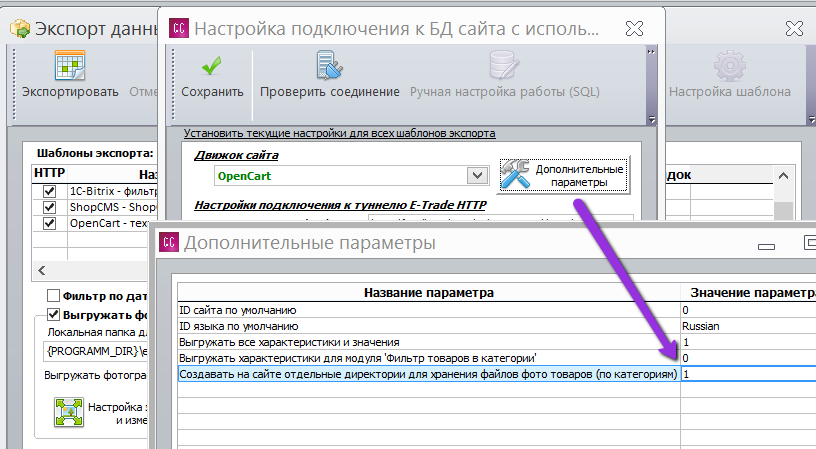Click Настройки подключения к туннелю E-Trade HTTP heading
Image resolution: width=816 pixels, height=449 pixels.
[340, 205]
